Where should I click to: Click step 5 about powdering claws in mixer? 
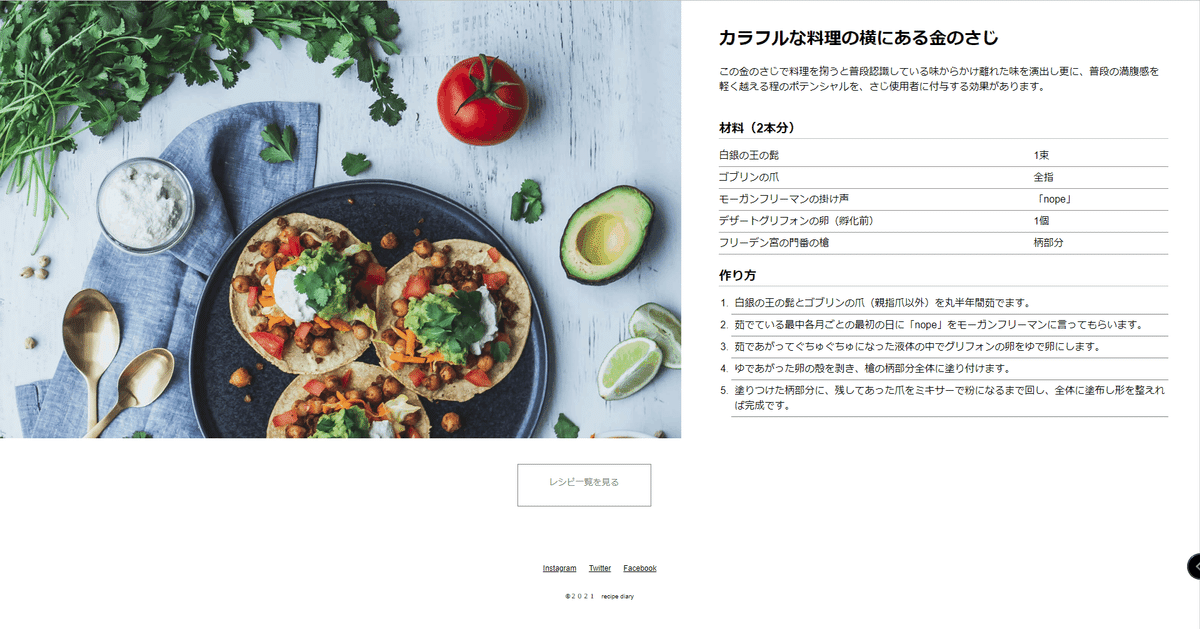(x=943, y=398)
